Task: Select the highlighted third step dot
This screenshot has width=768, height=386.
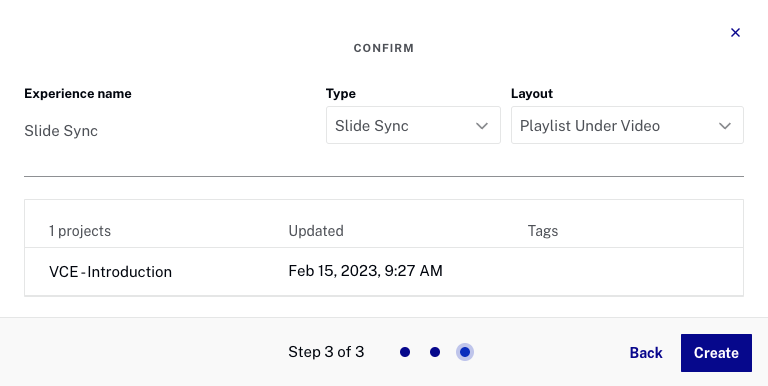Action: click(x=465, y=352)
